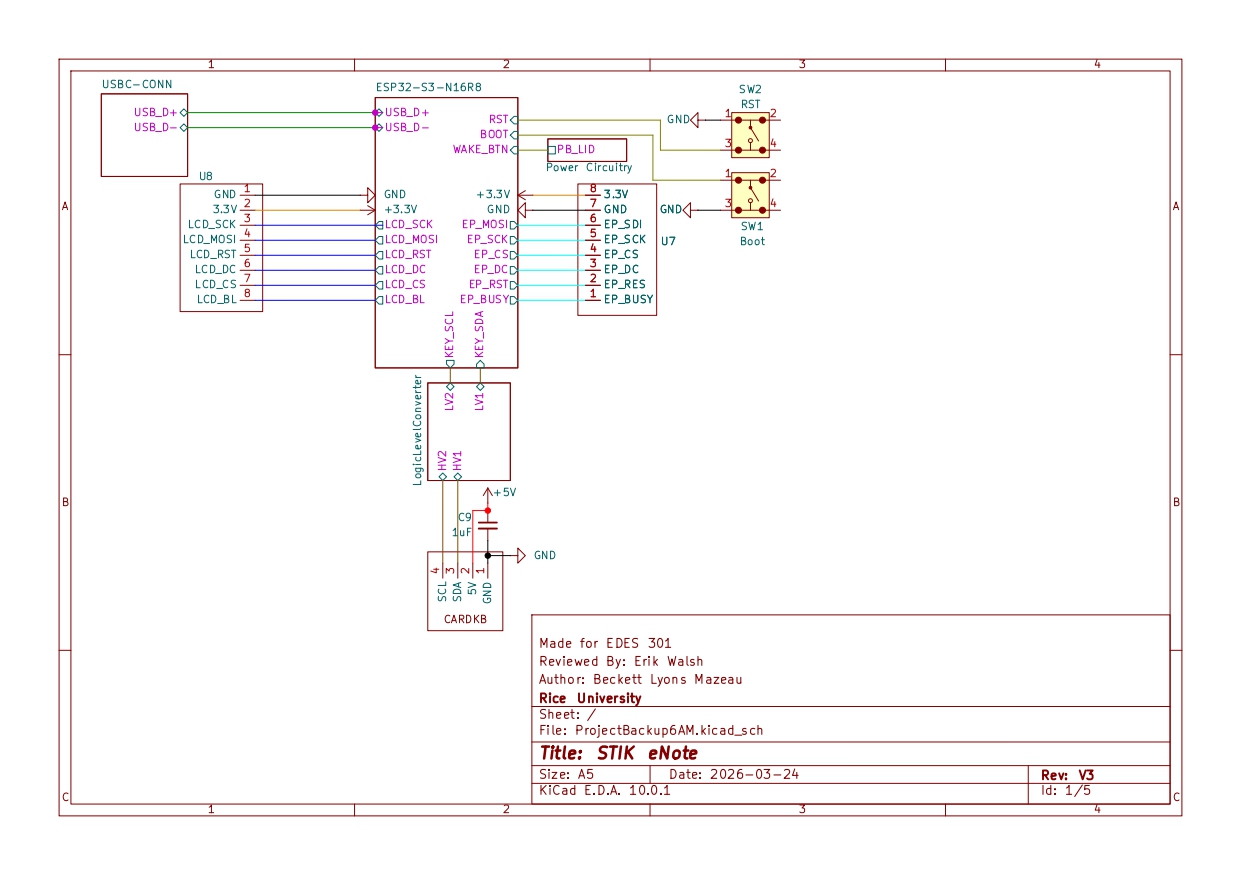Click the SCL pin name on CARDKB
The image size is (1241, 875).
point(442,591)
